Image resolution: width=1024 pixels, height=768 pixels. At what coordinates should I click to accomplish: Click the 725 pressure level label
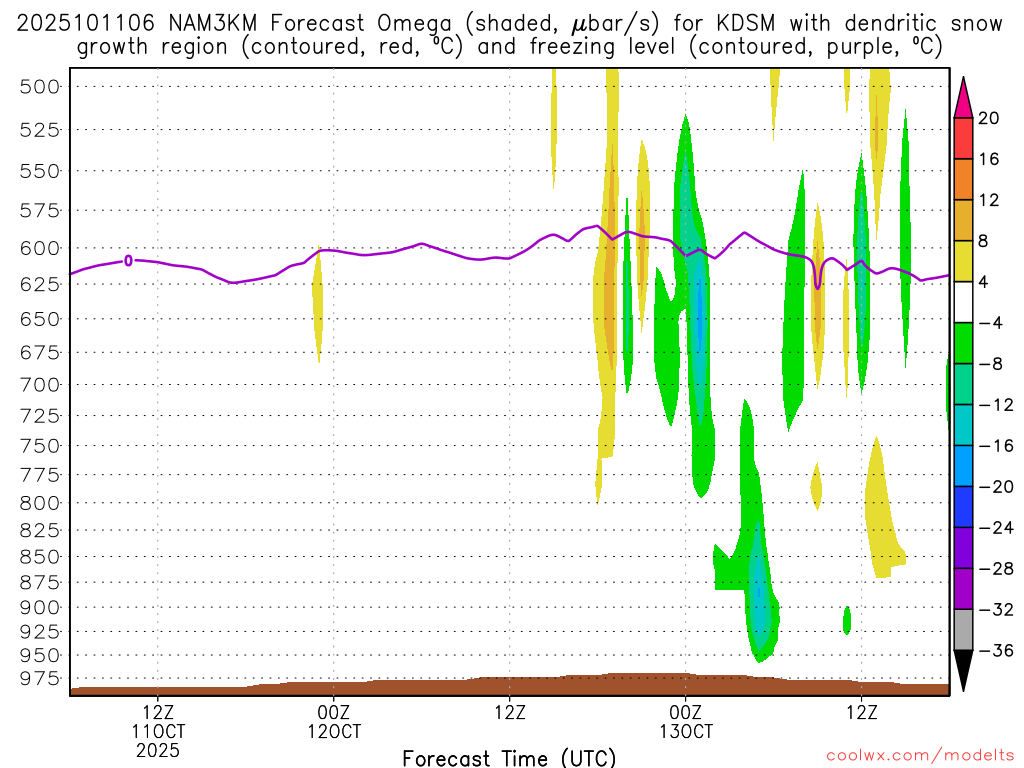[40, 416]
